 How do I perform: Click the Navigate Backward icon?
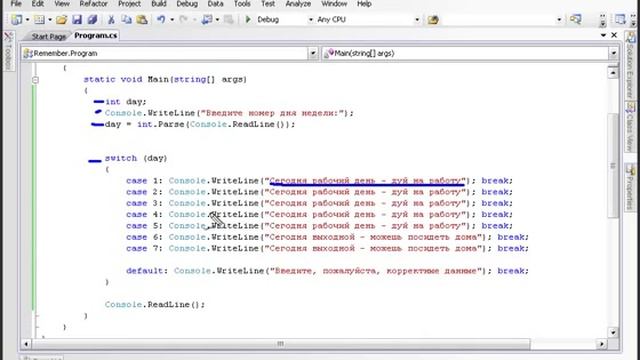pos(207,20)
